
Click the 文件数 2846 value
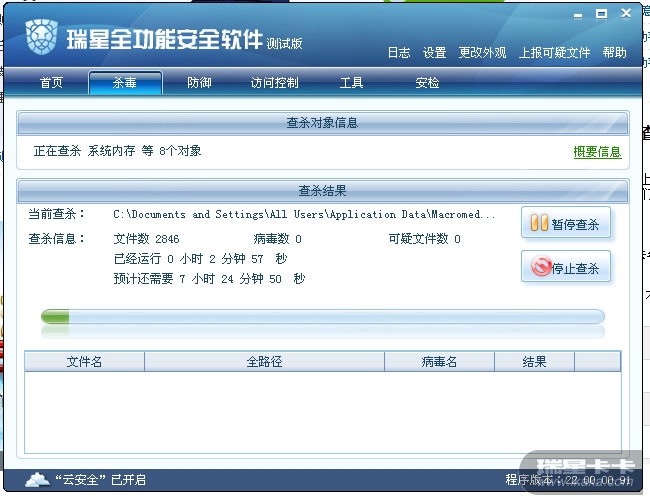click(x=146, y=239)
